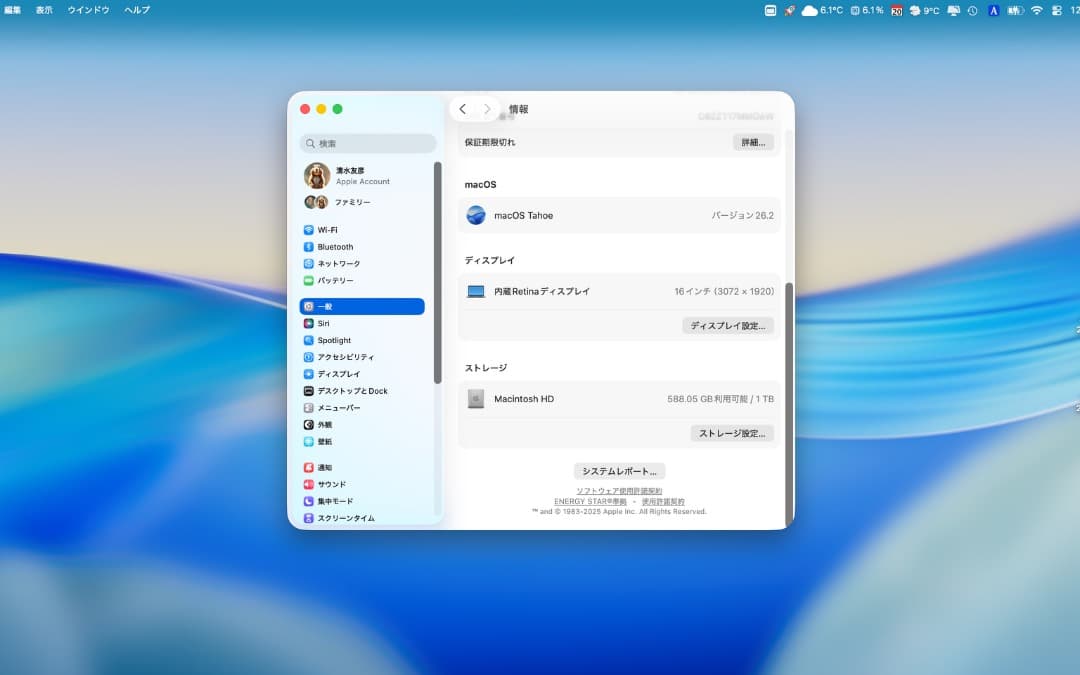Open Wi-Fi settings in the sidebar

[x=330, y=229]
